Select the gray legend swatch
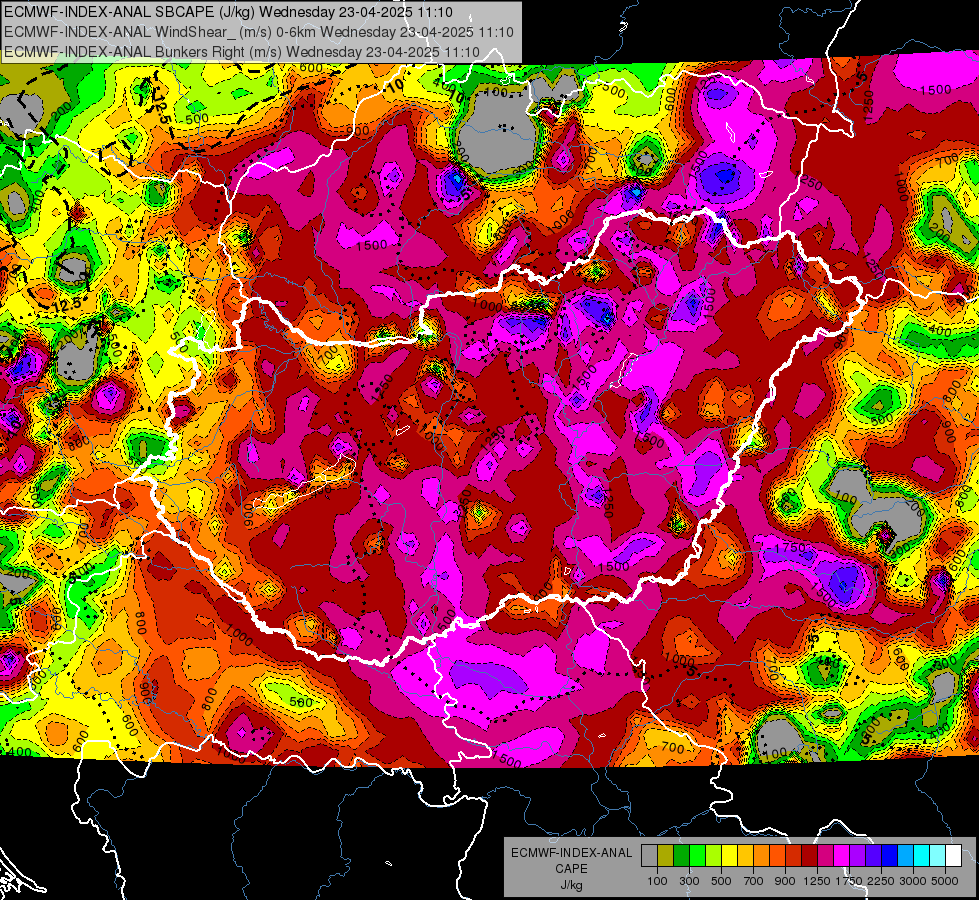 tap(649, 856)
